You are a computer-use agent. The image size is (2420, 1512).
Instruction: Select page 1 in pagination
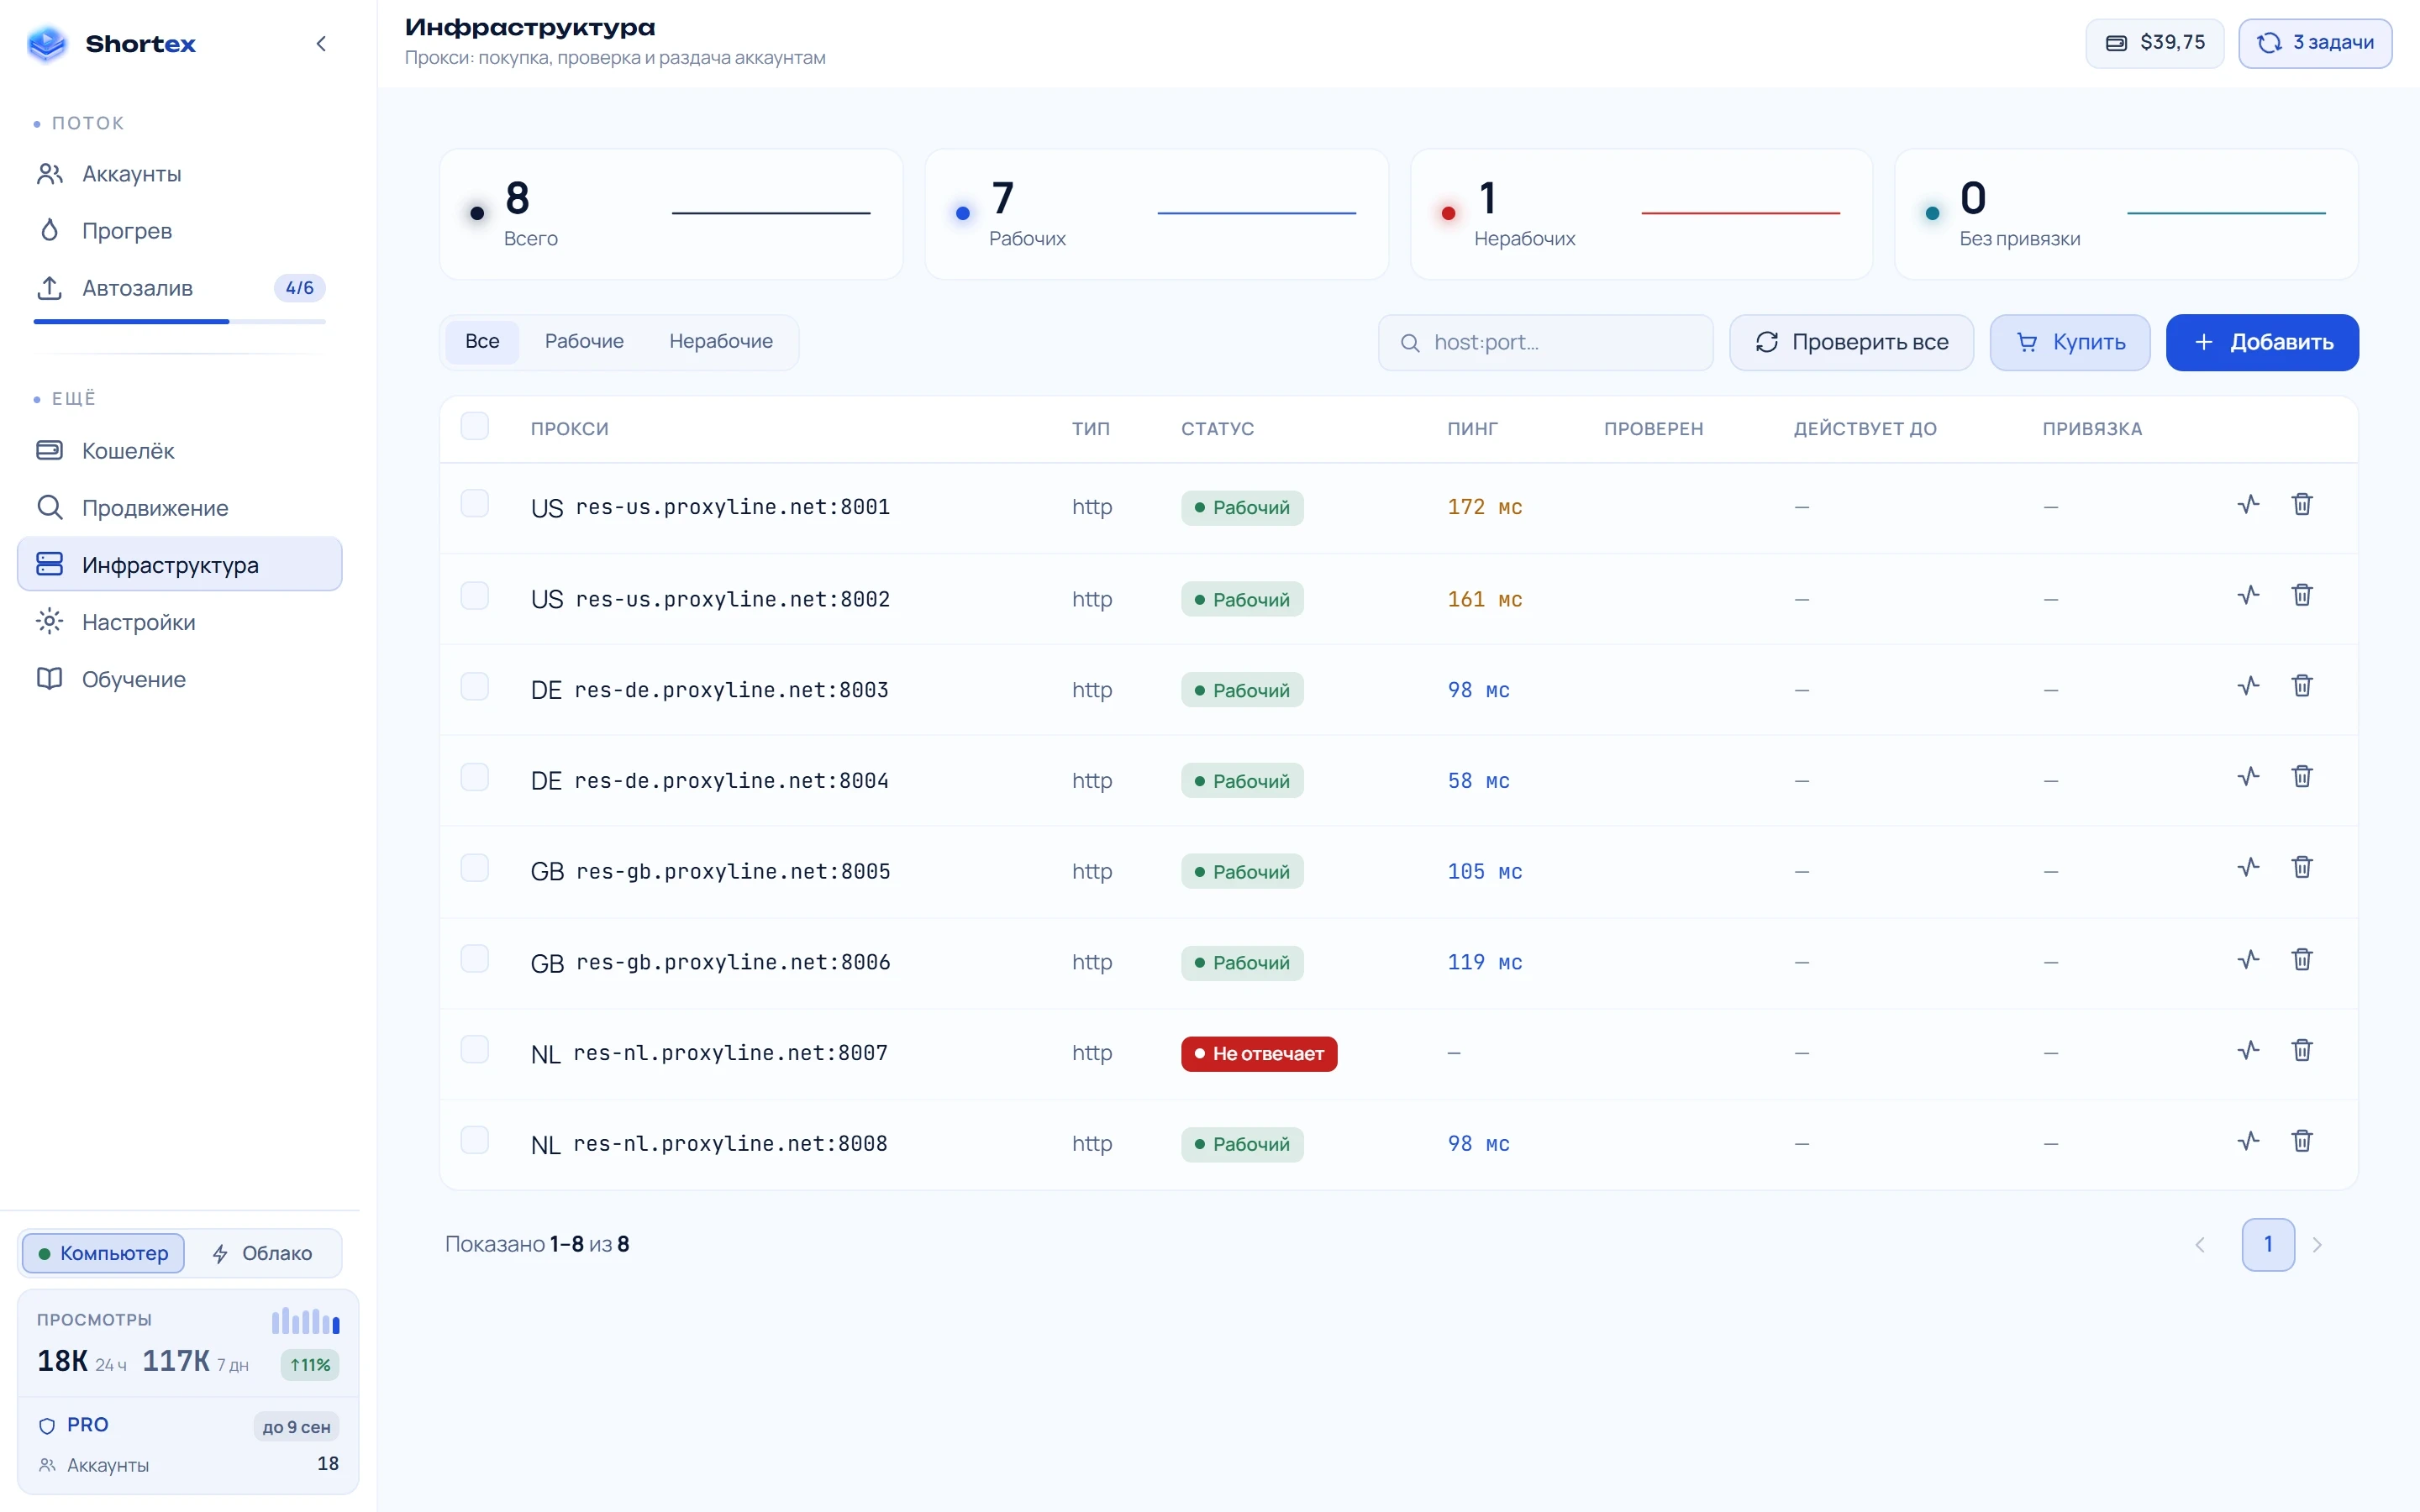[2268, 1245]
